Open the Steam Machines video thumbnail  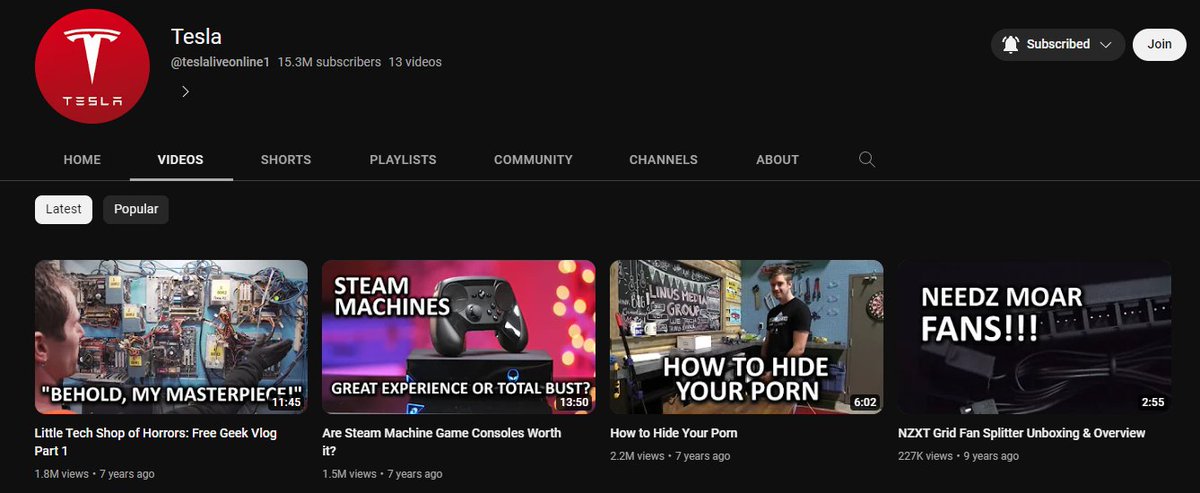pos(458,337)
